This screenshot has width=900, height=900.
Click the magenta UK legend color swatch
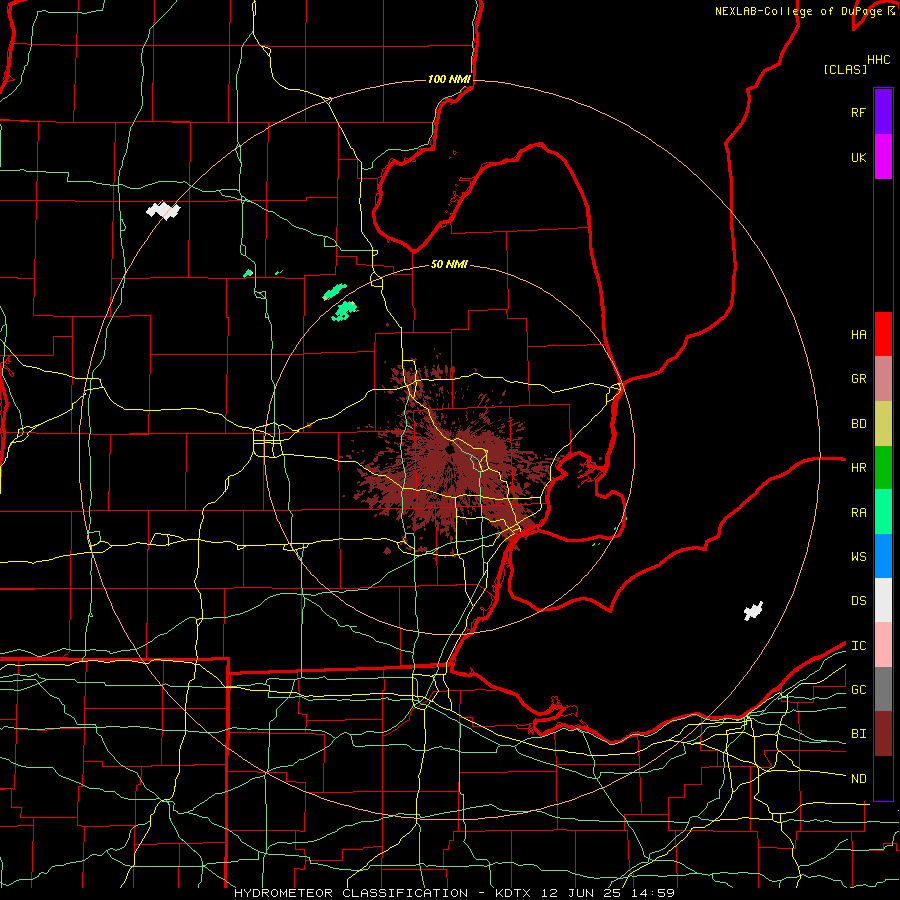pos(883,157)
